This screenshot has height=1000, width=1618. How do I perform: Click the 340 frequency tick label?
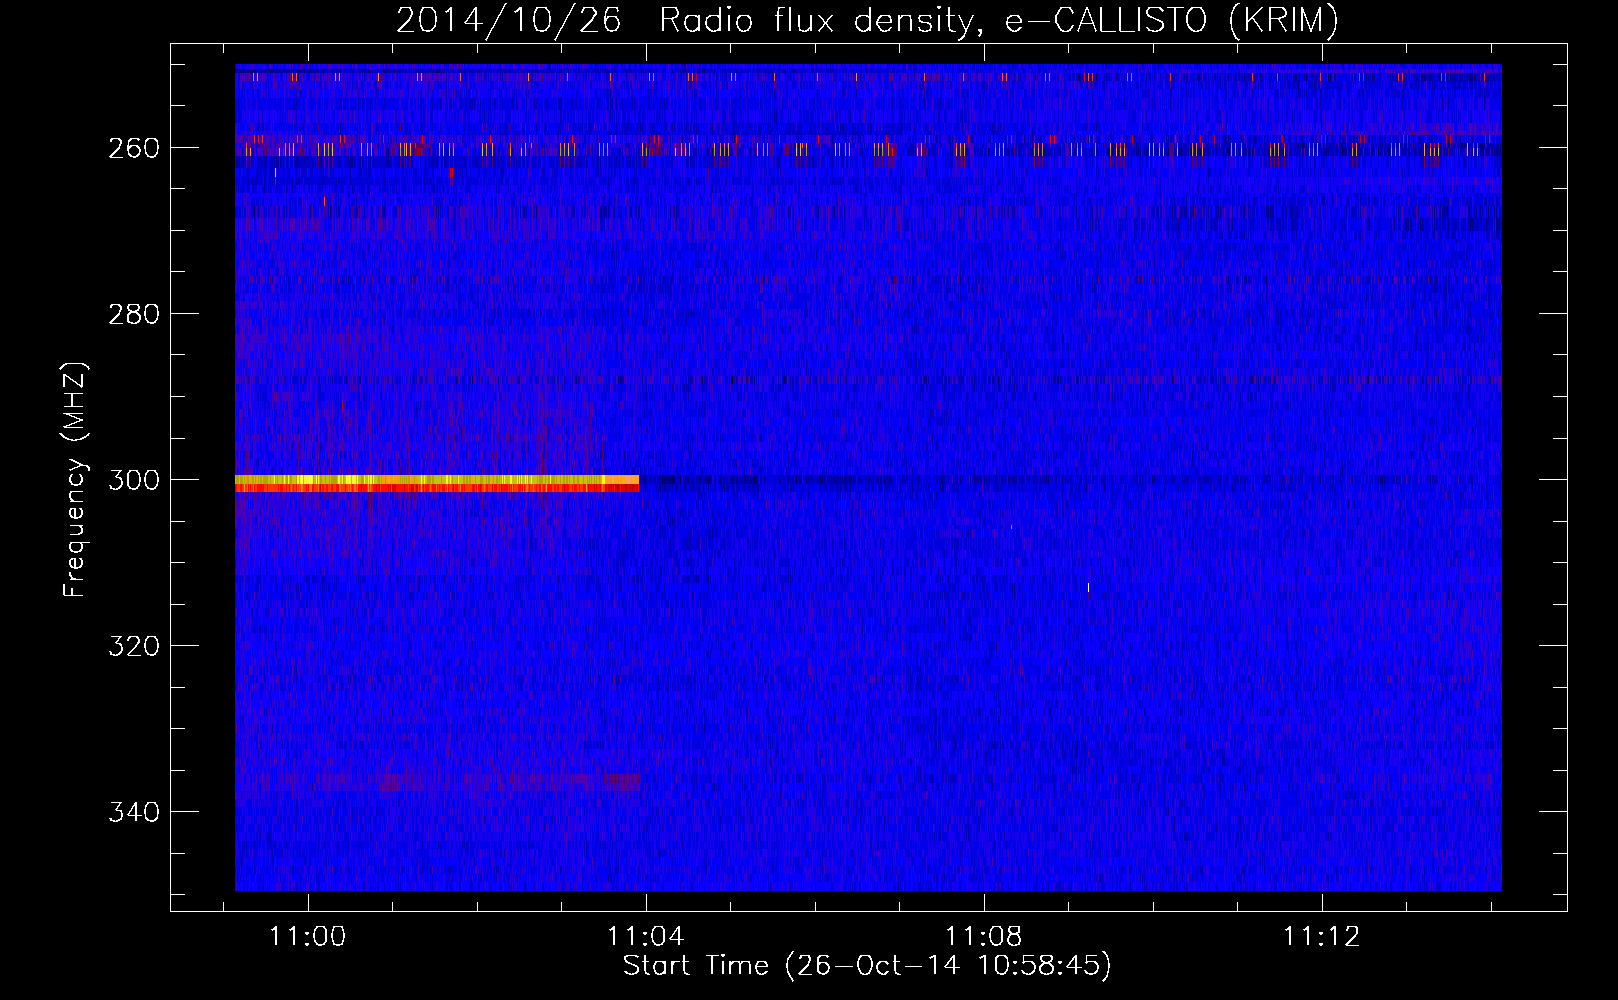coord(134,812)
